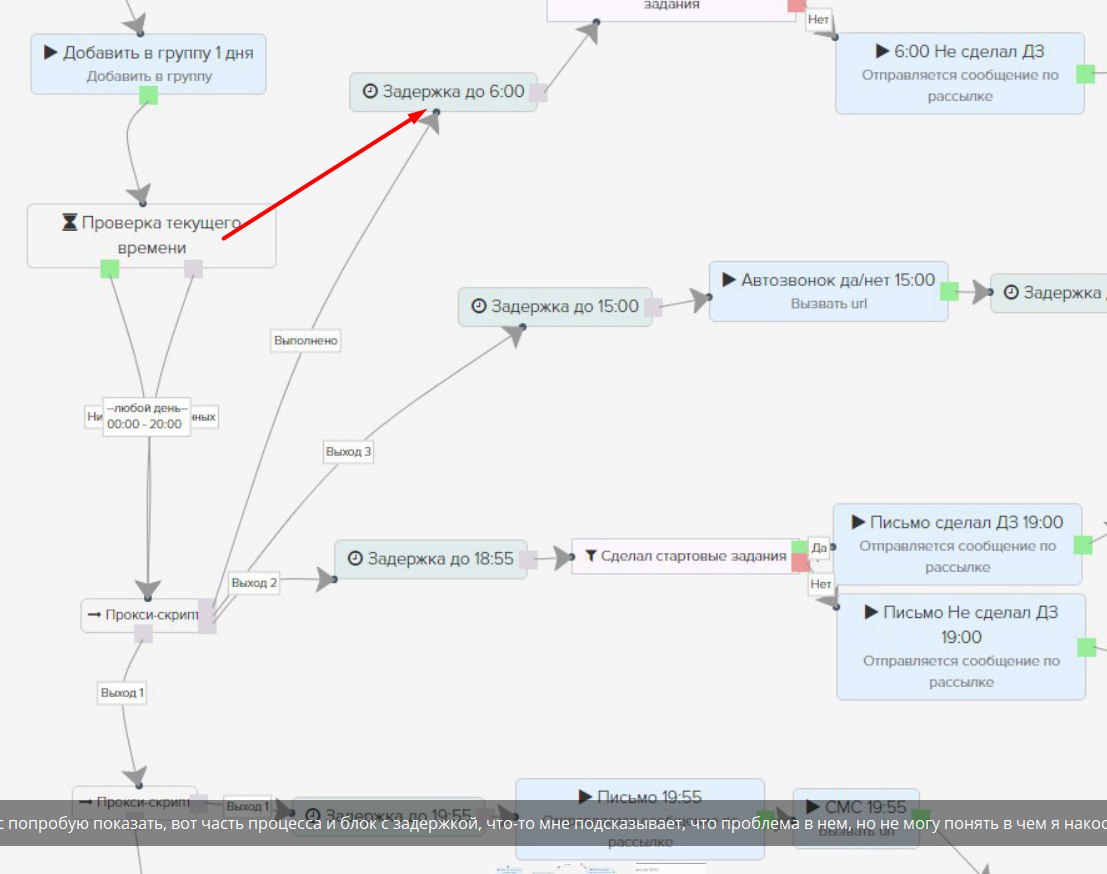Open the 'Добавить в группу 1 дня' block
Screen dimensions: 1107x874
148,64
